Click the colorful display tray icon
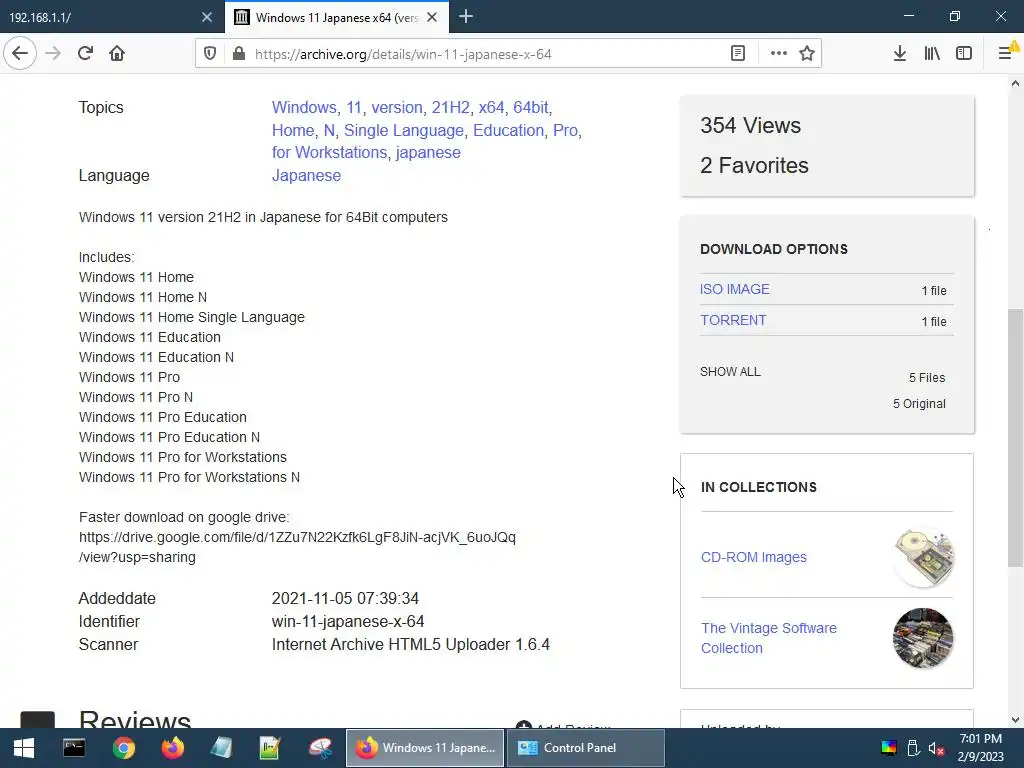The height and width of the screenshot is (768, 1024). point(889,748)
